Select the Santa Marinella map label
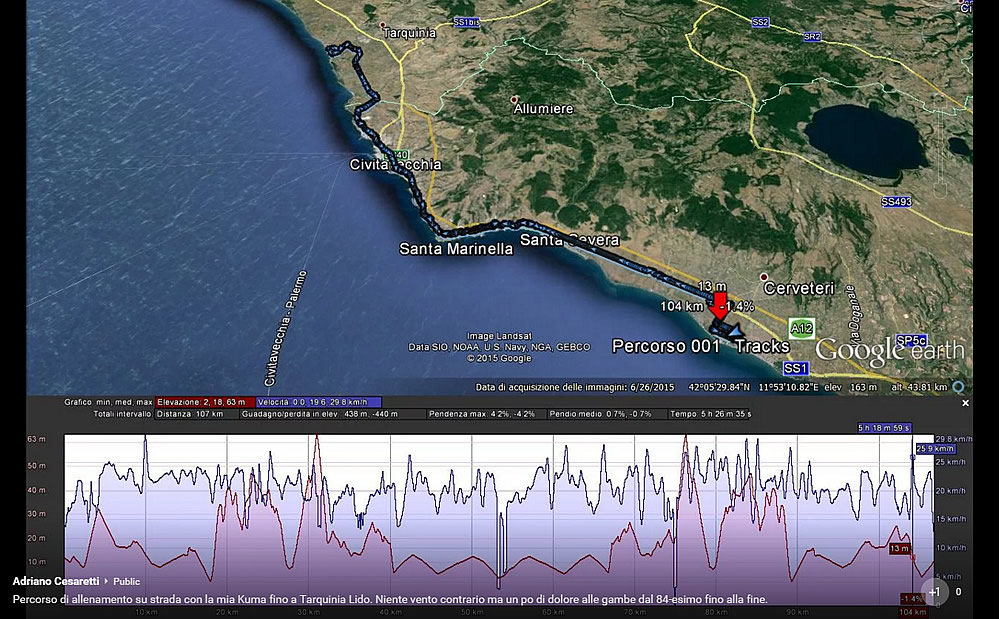This screenshot has width=1000, height=619. (456, 248)
